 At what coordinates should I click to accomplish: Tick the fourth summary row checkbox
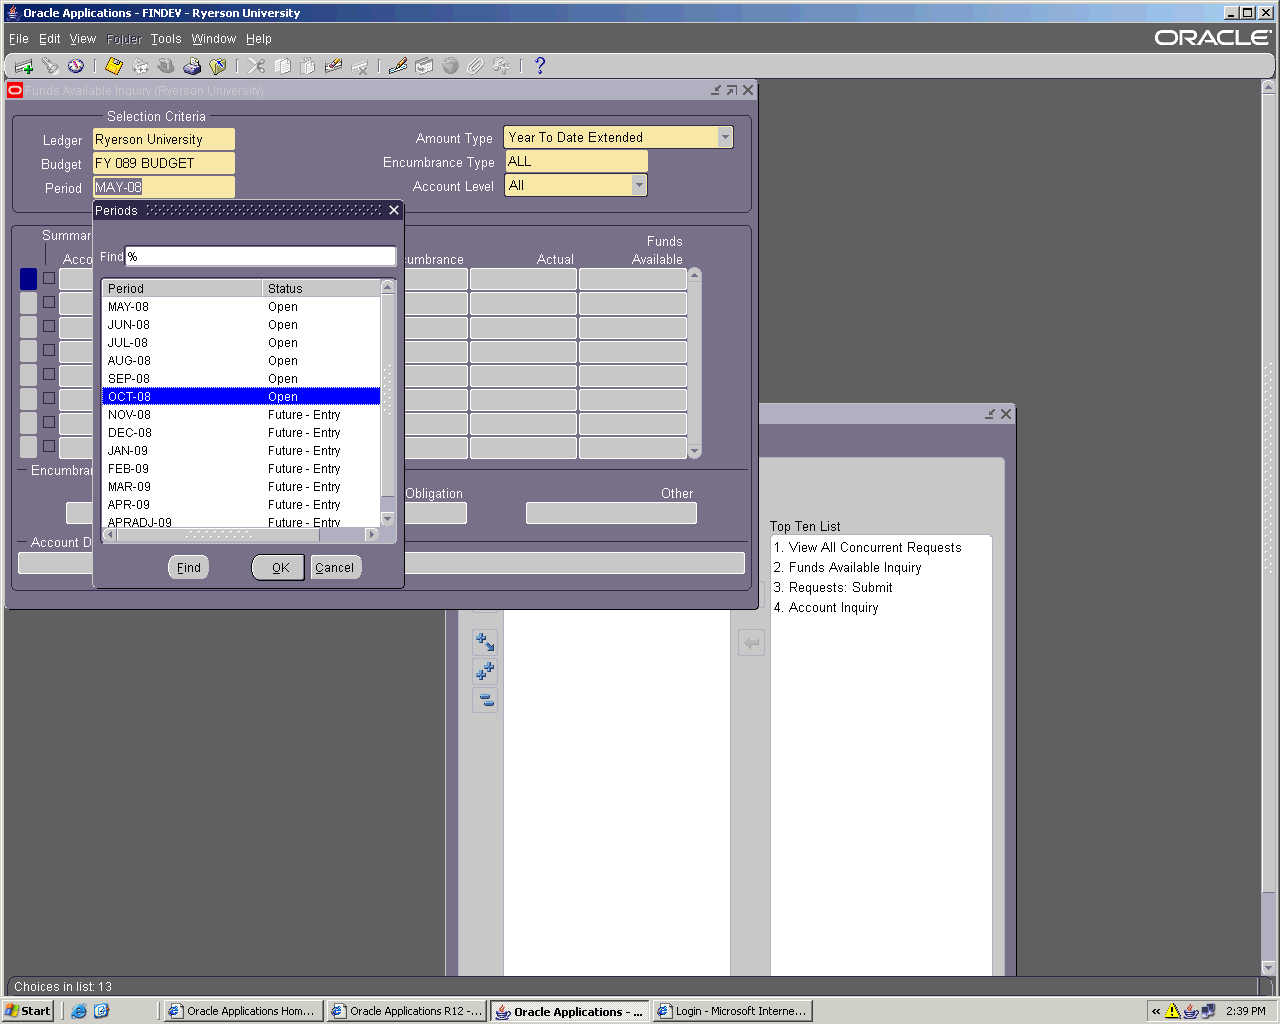[49, 350]
